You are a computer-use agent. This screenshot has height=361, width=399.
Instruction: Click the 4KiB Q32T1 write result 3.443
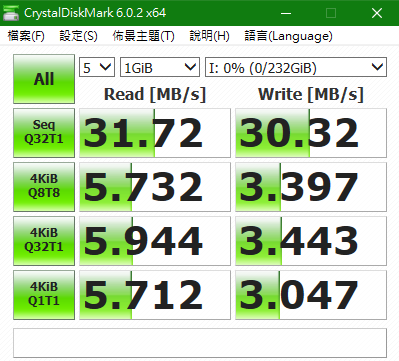[x=311, y=241]
